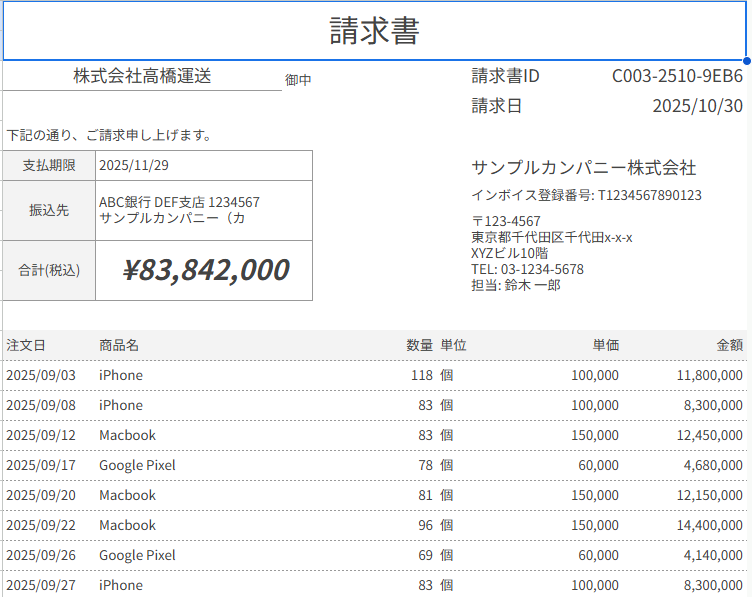Click インボイス登録番号 T1234567890123
Screen dimensions: 752x597
click(587, 195)
